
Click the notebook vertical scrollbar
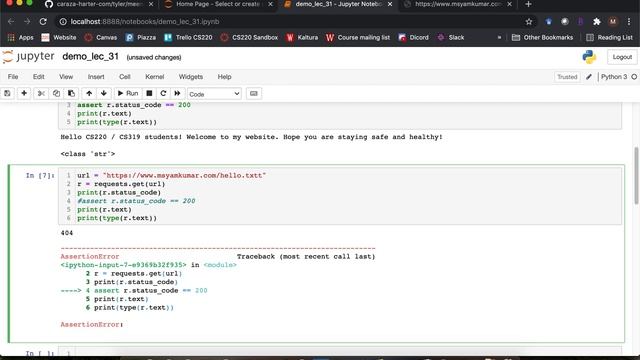636,176
